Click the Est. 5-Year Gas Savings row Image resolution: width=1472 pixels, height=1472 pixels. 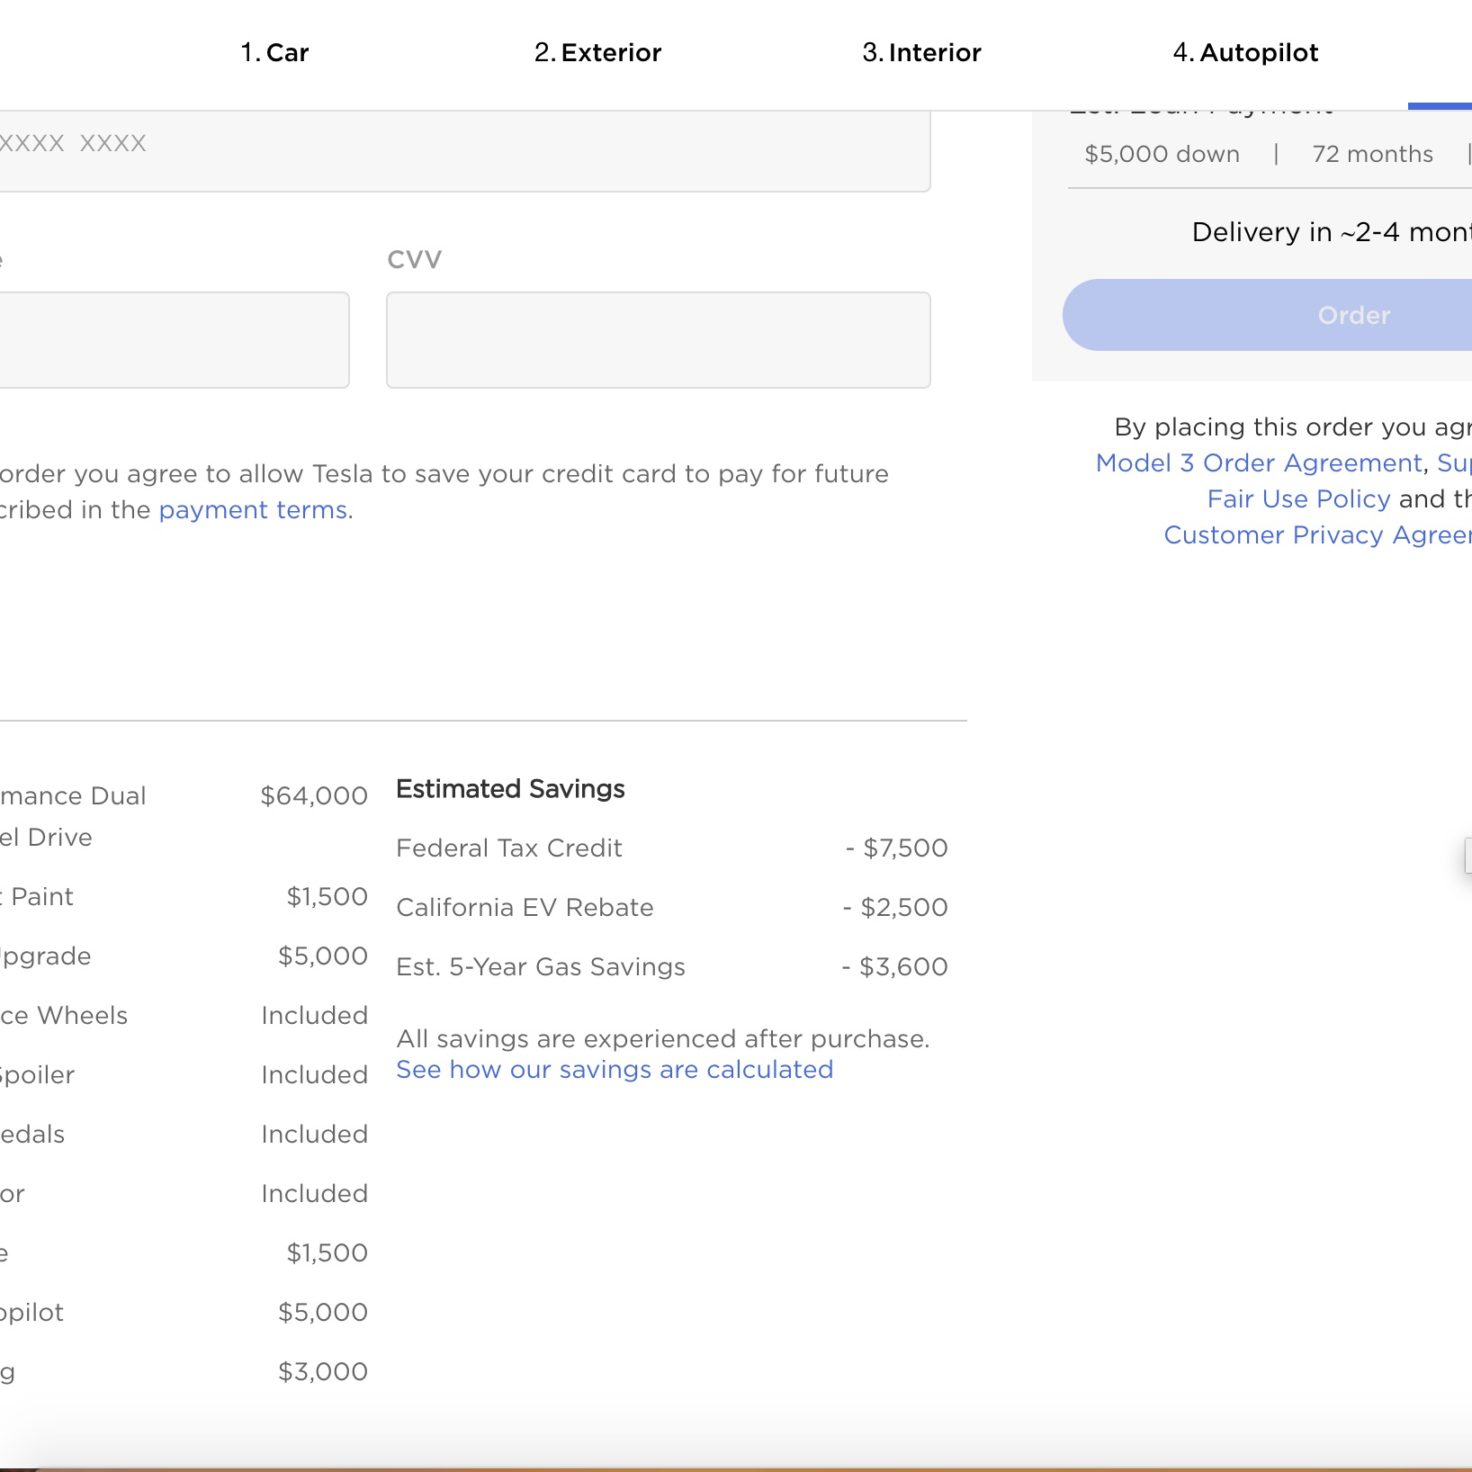click(672, 967)
